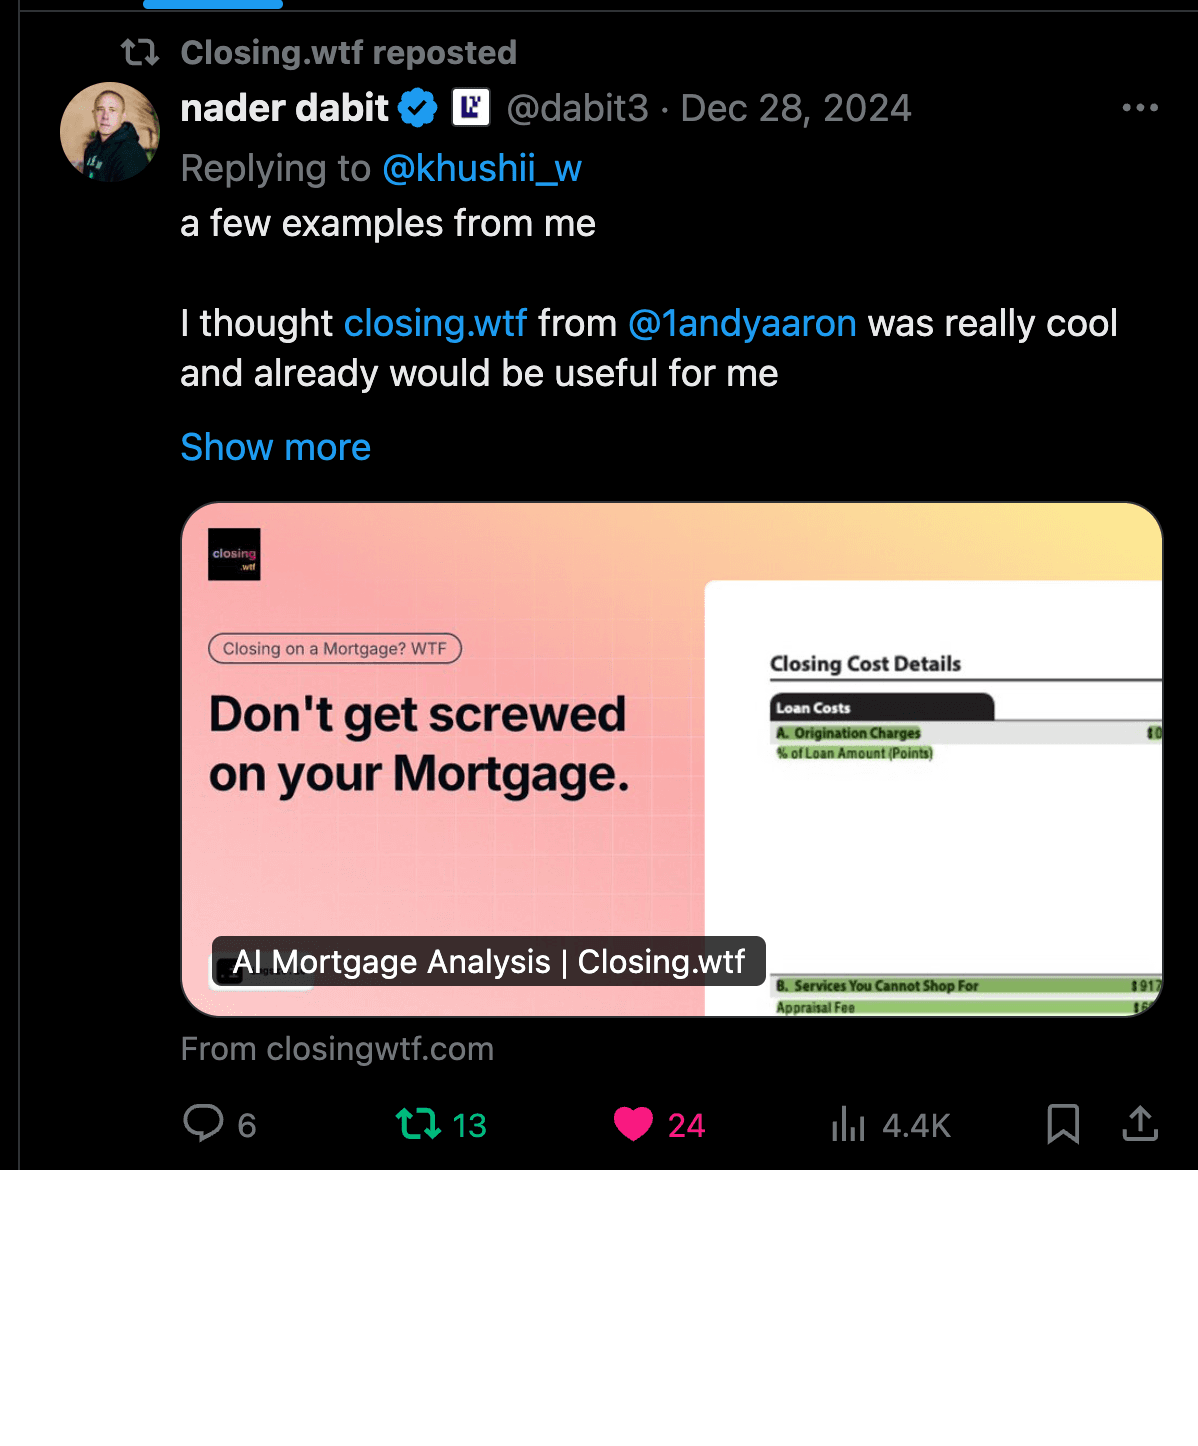Toggle the bookmark icon on the post
Viewport: 1198px width, 1446px height.
(x=1062, y=1124)
